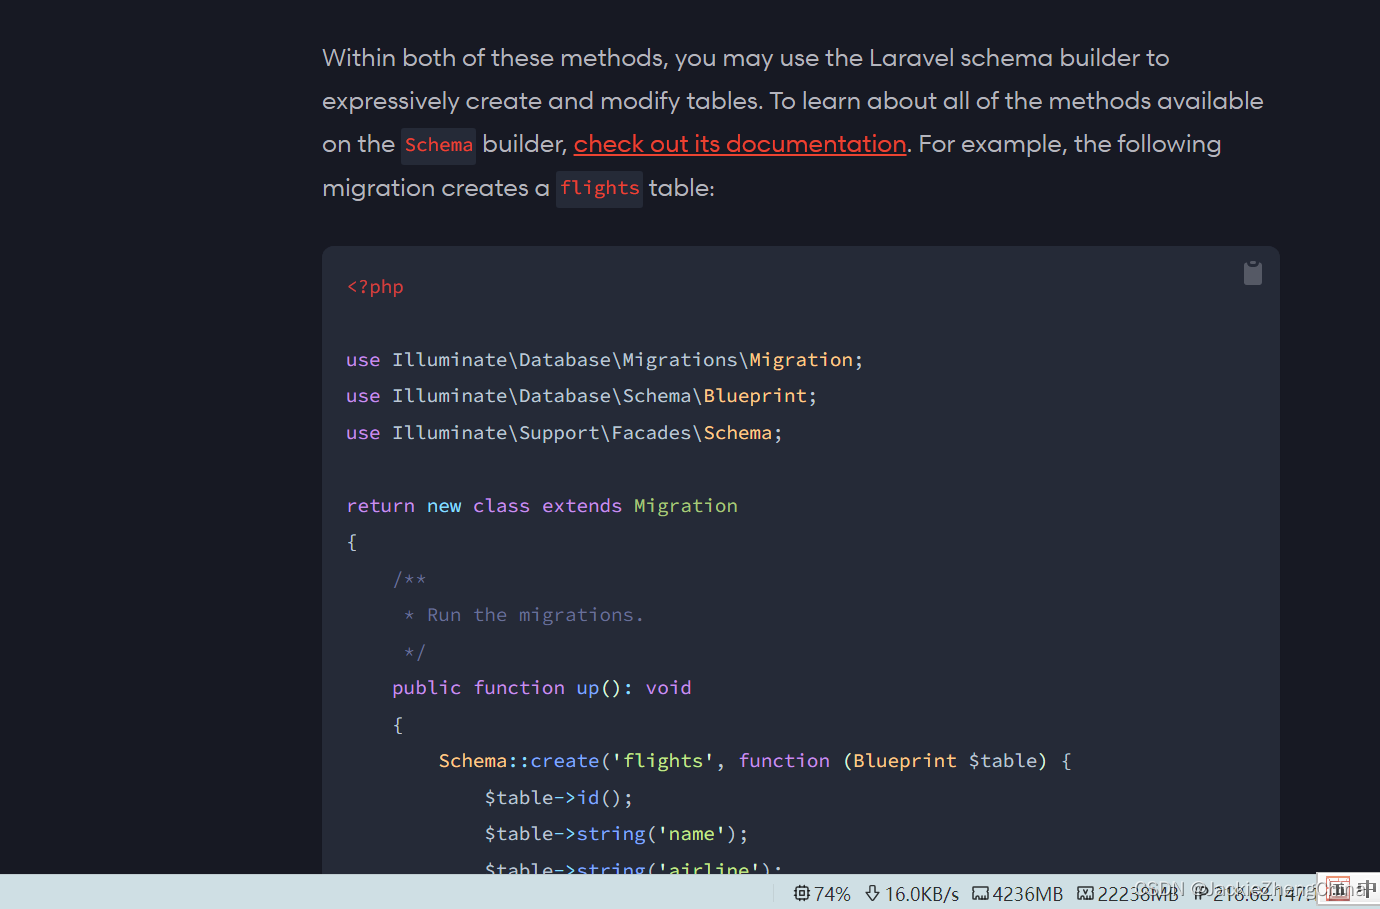
Task: Click the 'public function up(): void' line
Action: coord(542,688)
